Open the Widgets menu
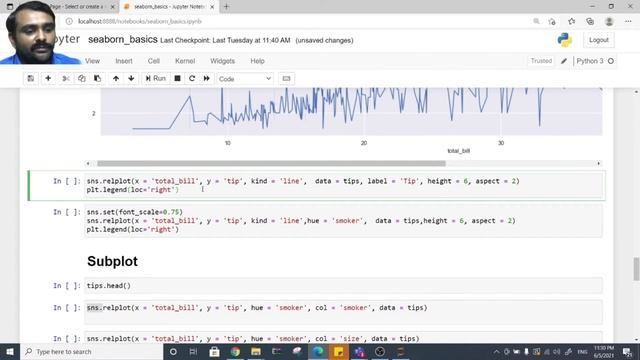 point(222,61)
